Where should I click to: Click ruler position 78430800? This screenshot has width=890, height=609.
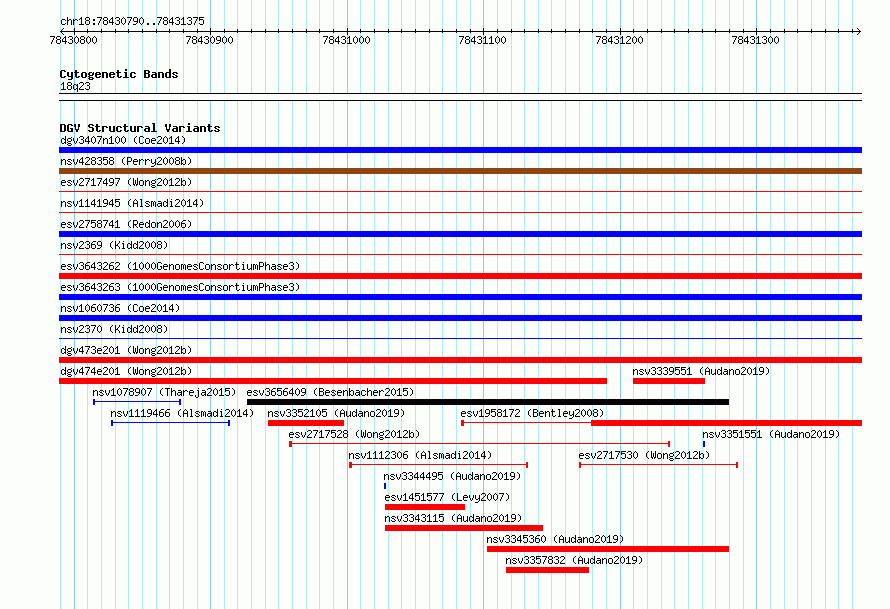73,40
